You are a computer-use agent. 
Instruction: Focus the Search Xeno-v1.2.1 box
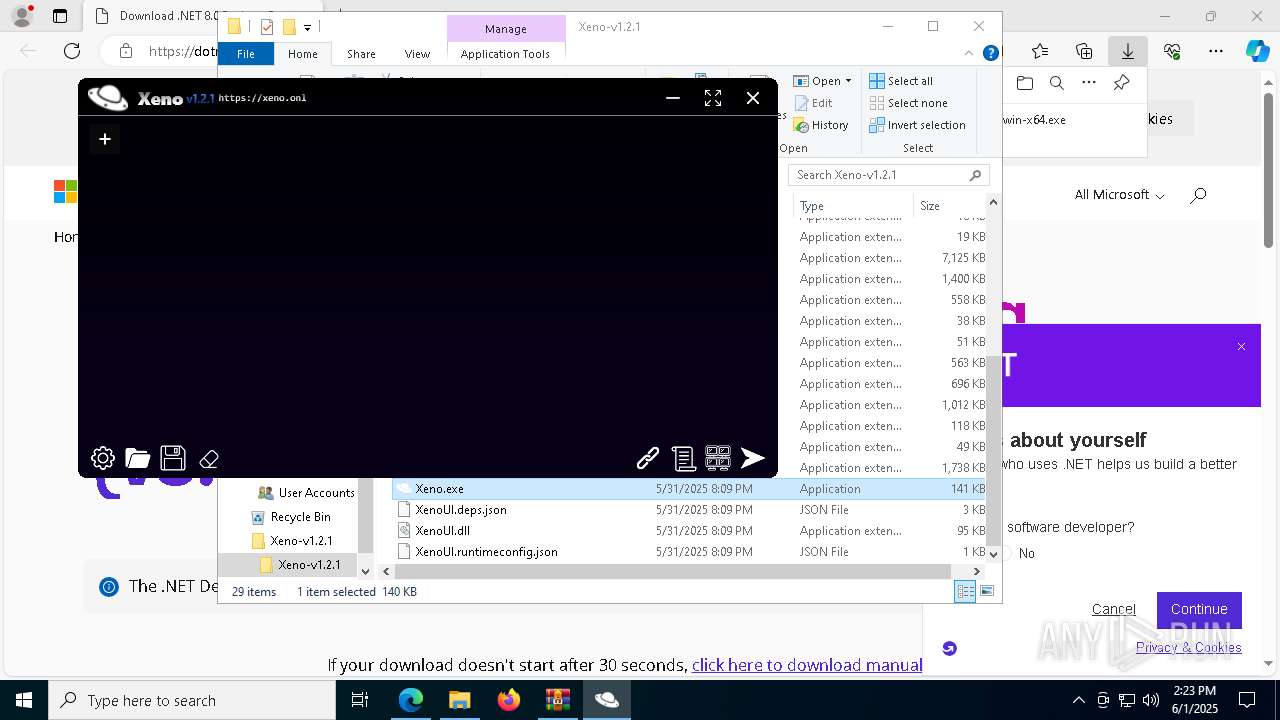click(889, 175)
